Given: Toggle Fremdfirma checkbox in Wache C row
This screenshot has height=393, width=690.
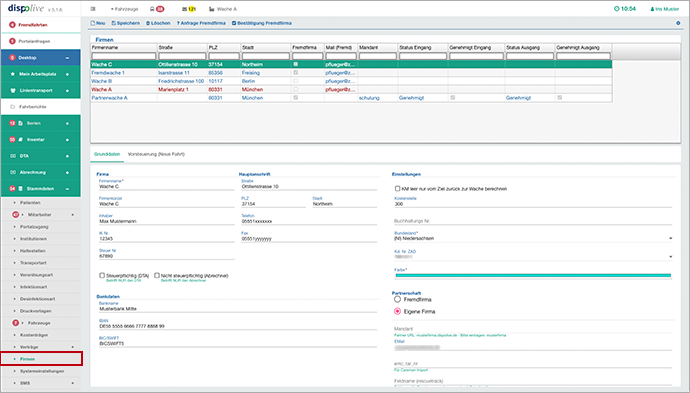Looking at the screenshot, I should (296, 64).
